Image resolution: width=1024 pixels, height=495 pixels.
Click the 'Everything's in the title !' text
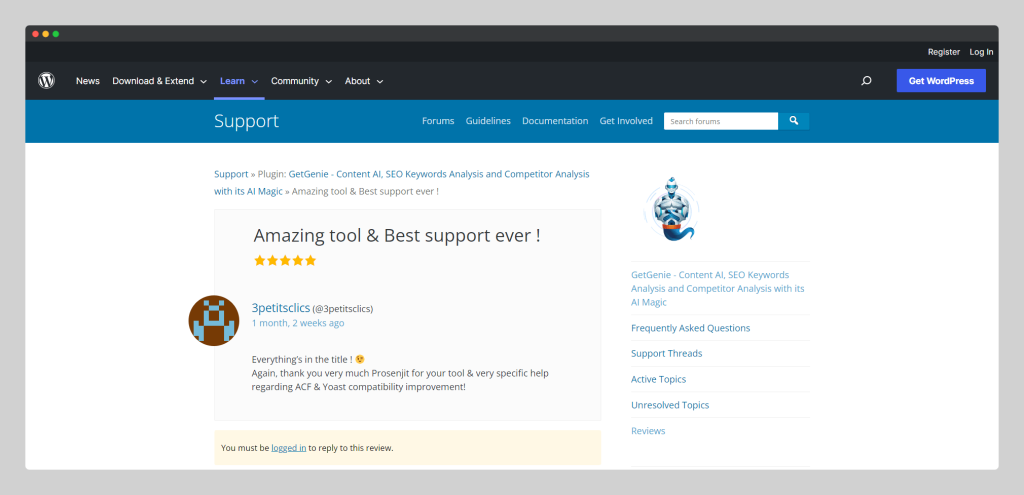click(302, 359)
